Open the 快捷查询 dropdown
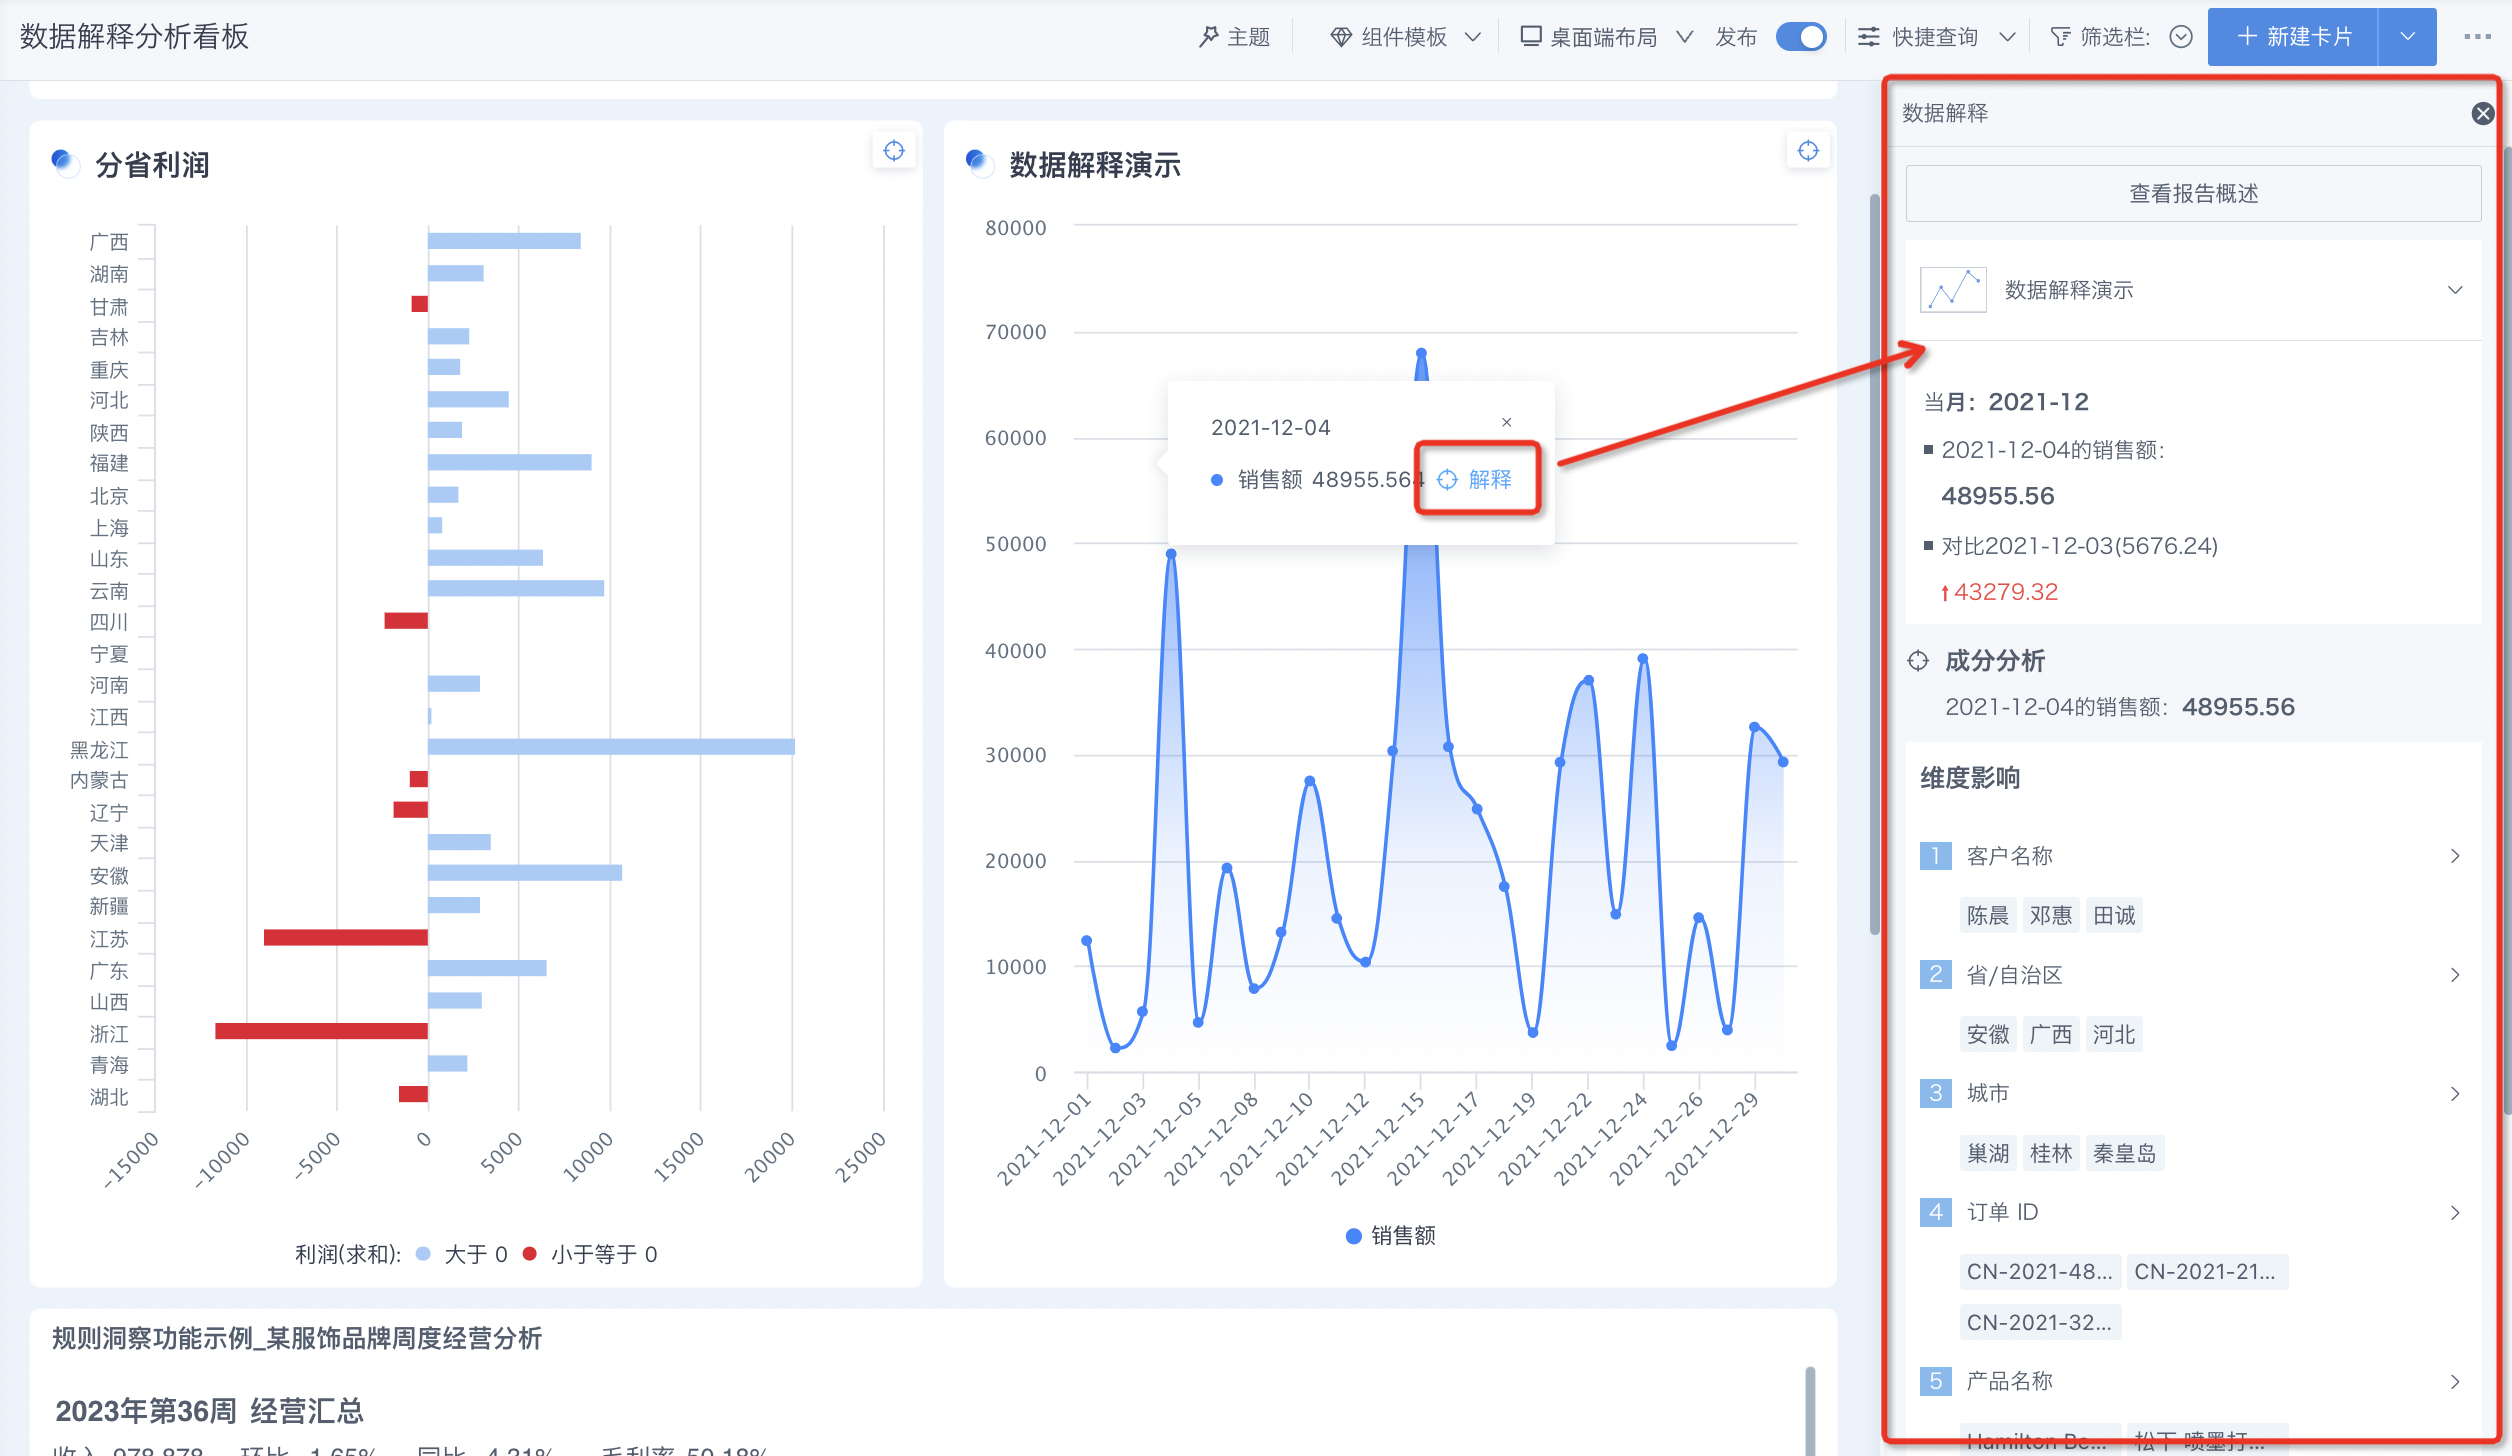 1936,37
